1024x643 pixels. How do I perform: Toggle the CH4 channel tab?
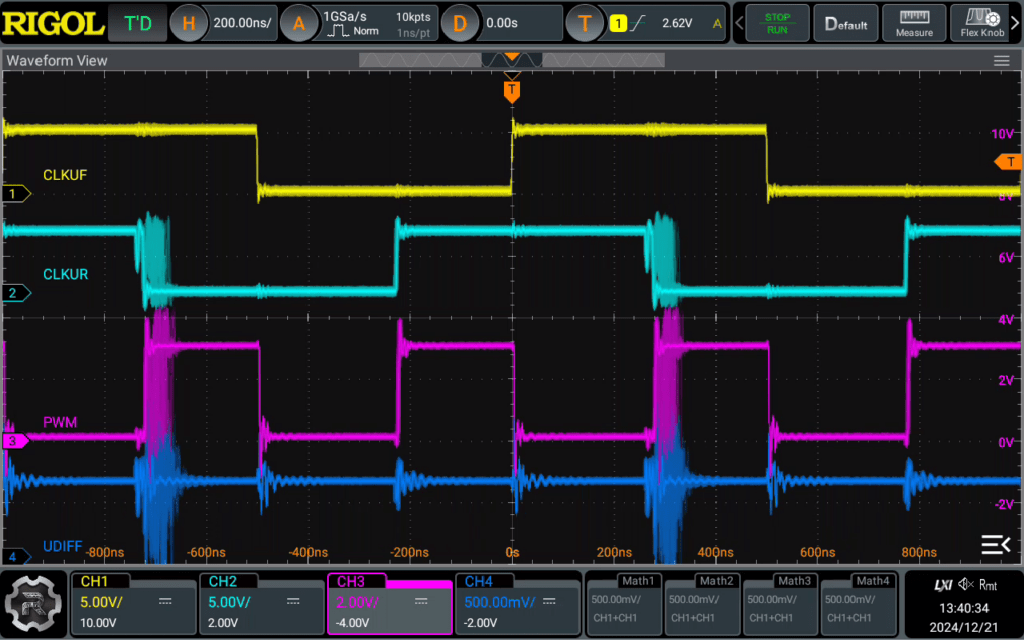pyautogui.click(x=517, y=604)
